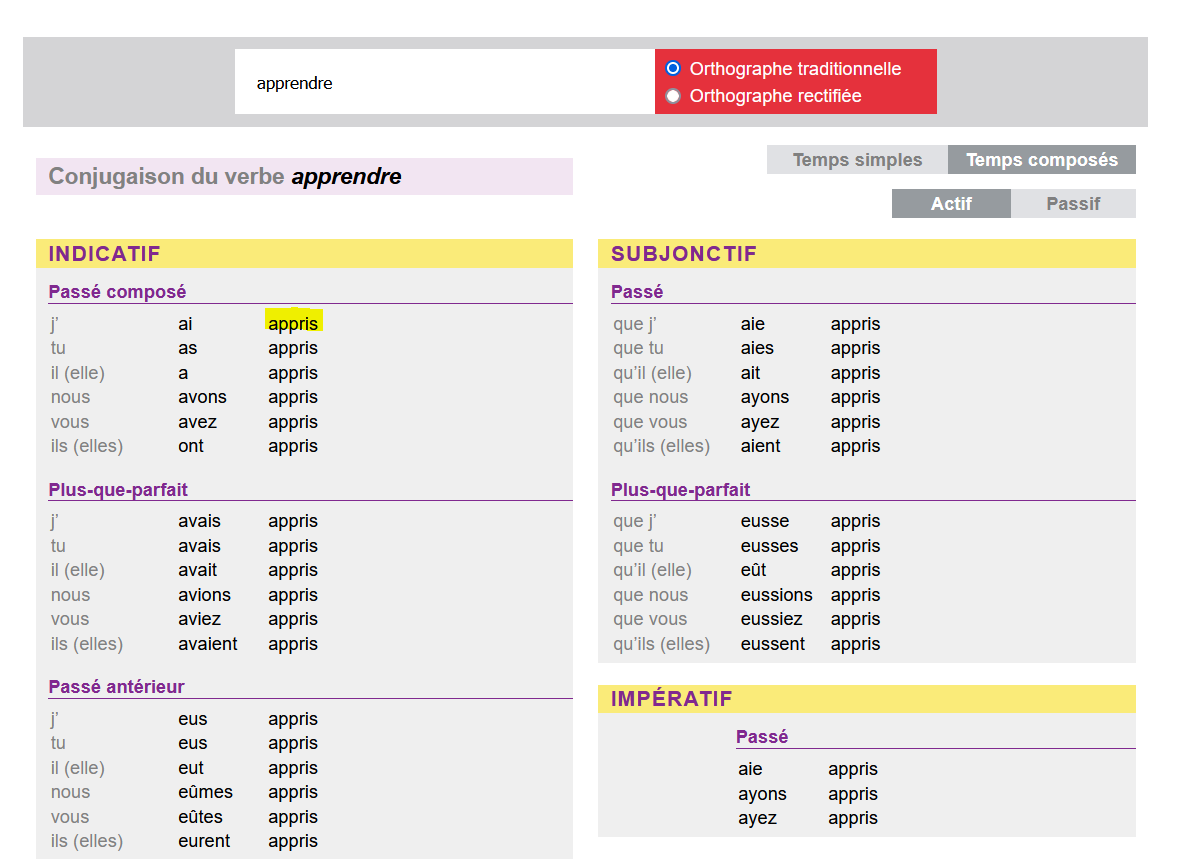Click Plus-que-parfait heading under Subjonctif
This screenshot has height=859, width=1192.
tap(680, 490)
